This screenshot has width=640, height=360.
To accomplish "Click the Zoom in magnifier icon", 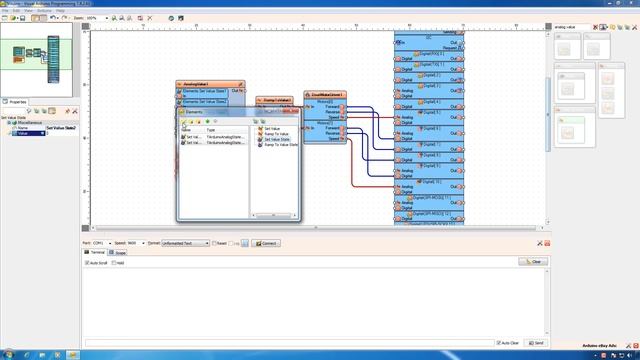I will [x=114, y=18].
